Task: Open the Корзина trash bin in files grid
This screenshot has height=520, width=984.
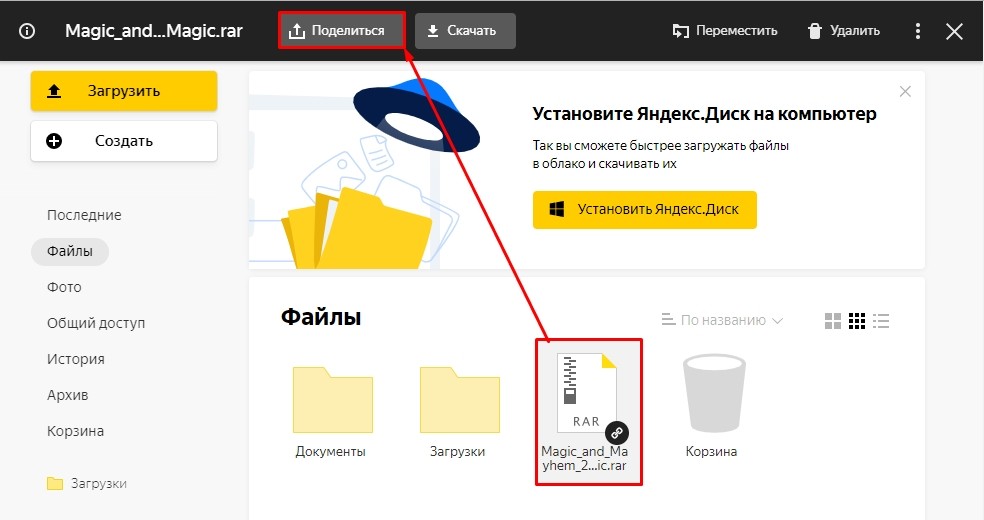Action: click(x=712, y=406)
